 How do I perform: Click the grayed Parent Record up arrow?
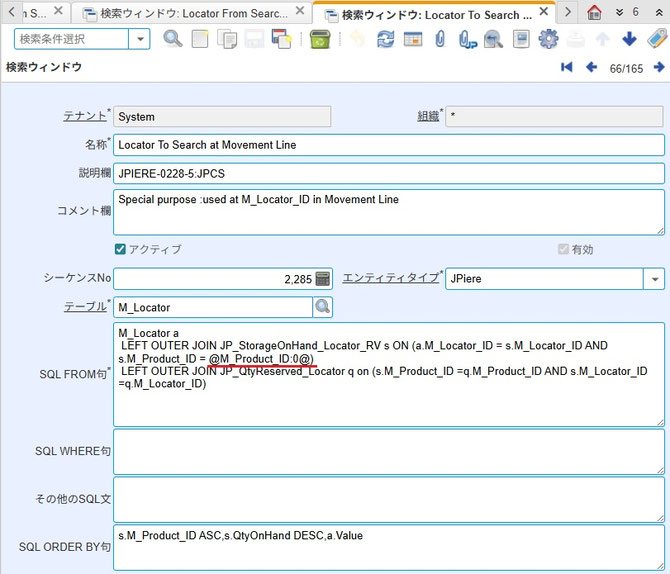602,39
